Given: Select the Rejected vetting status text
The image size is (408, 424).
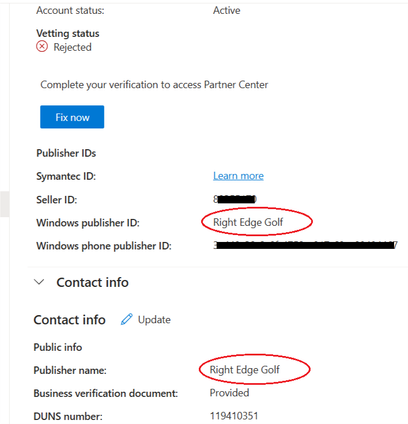Looking at the screenshot, I should [72, 47].
